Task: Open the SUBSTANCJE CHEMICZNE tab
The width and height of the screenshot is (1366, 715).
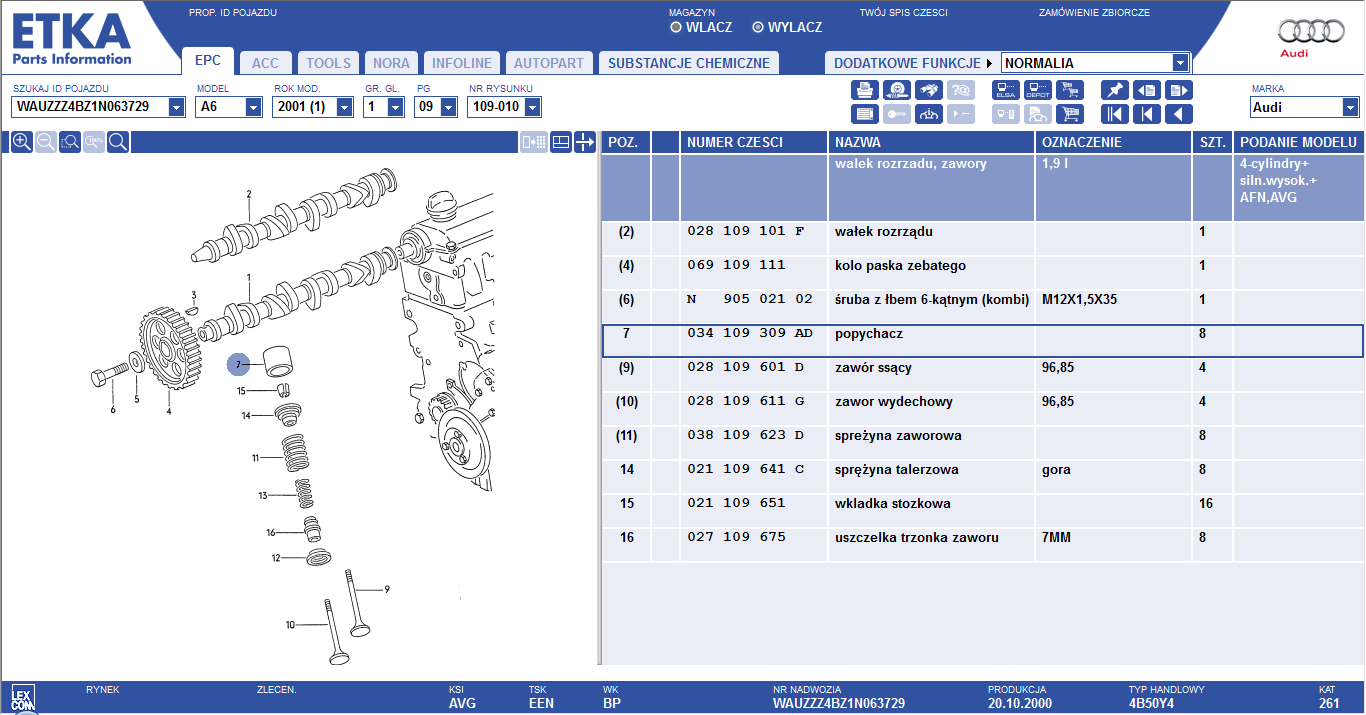Action: [x=689, y=63]
